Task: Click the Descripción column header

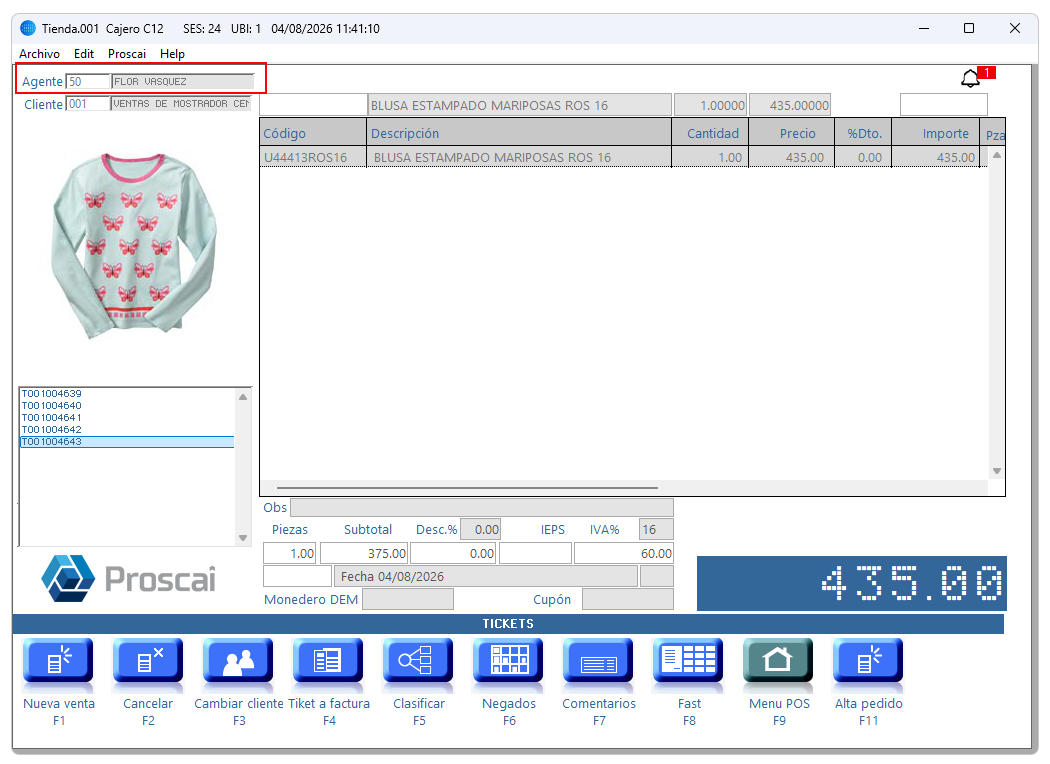Action: pyautogui.click(x=519, y=133)
